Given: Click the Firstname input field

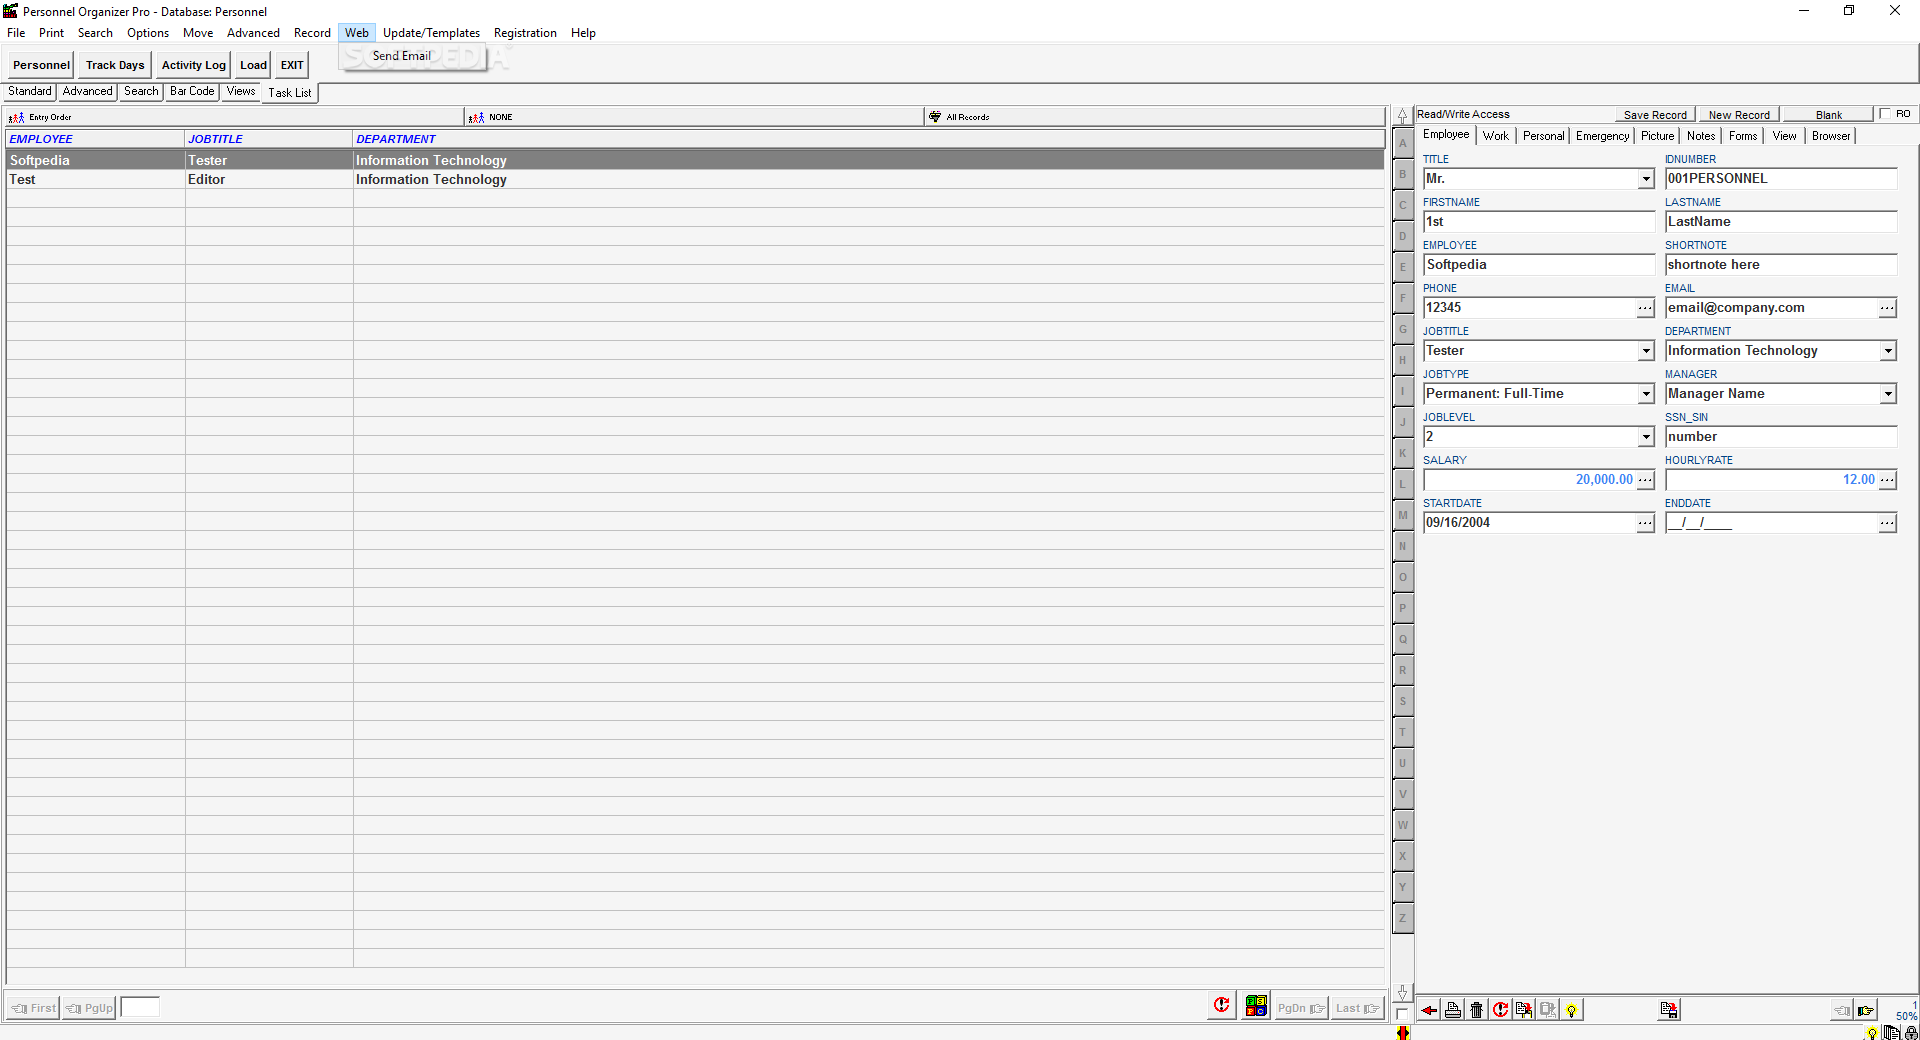Looking at the screenshot, I should point(1539,222).
